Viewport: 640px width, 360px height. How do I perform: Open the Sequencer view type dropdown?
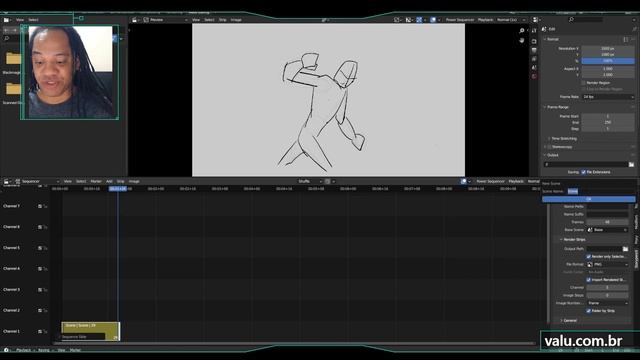38,181
